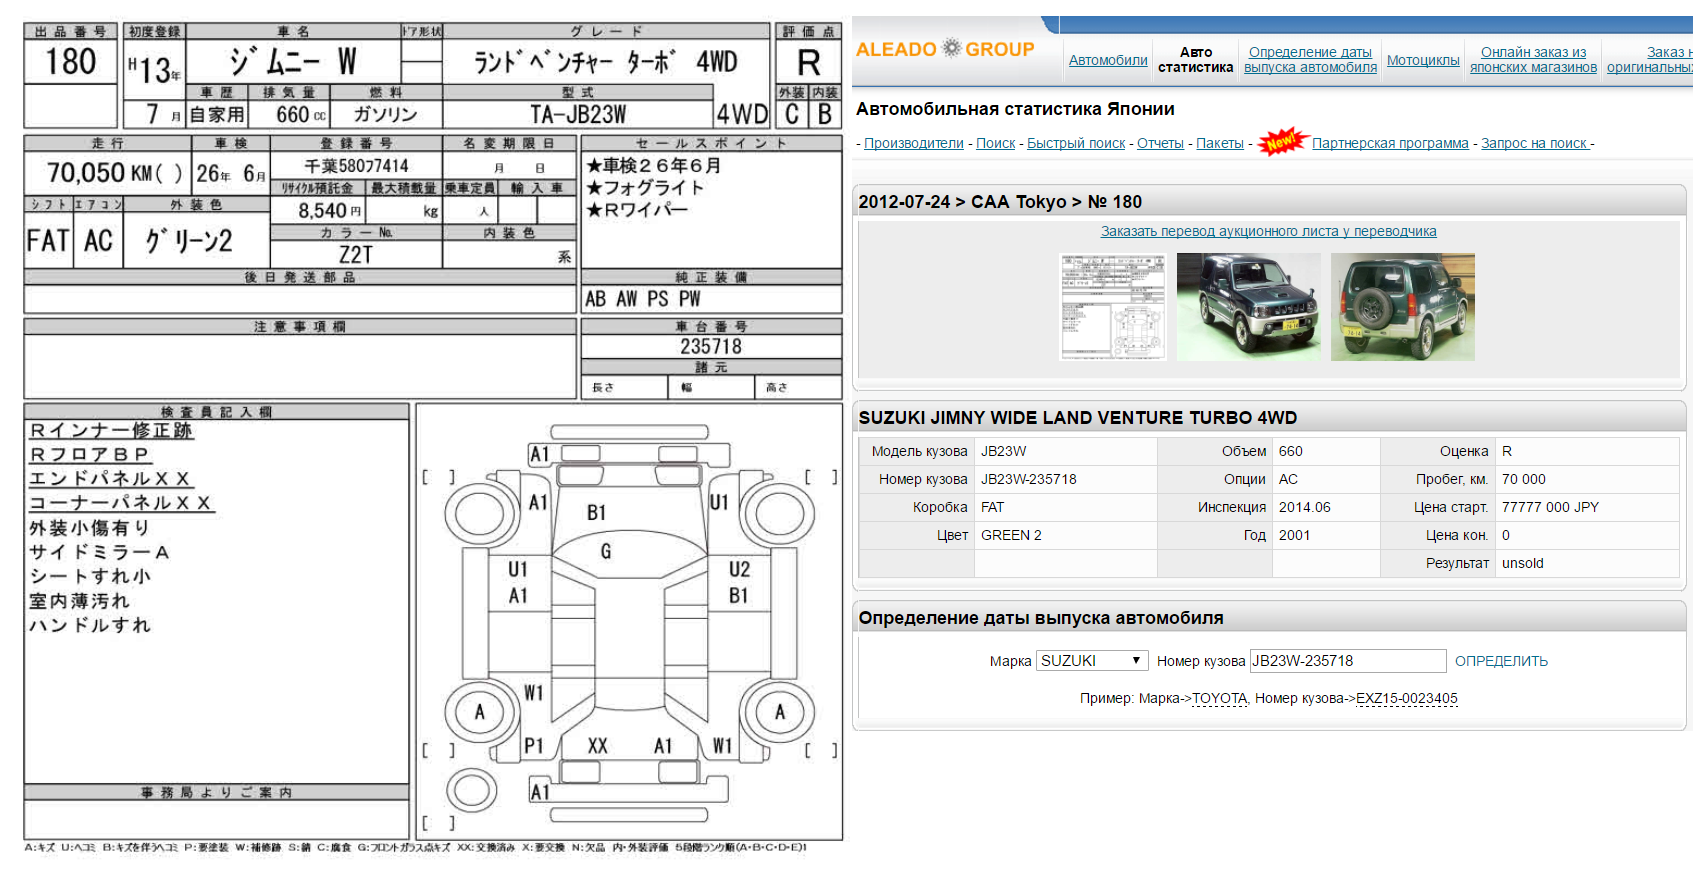Screen dimensions: 1694x872
Task: Click the body number input field
Action: [x=1347, y=661]
